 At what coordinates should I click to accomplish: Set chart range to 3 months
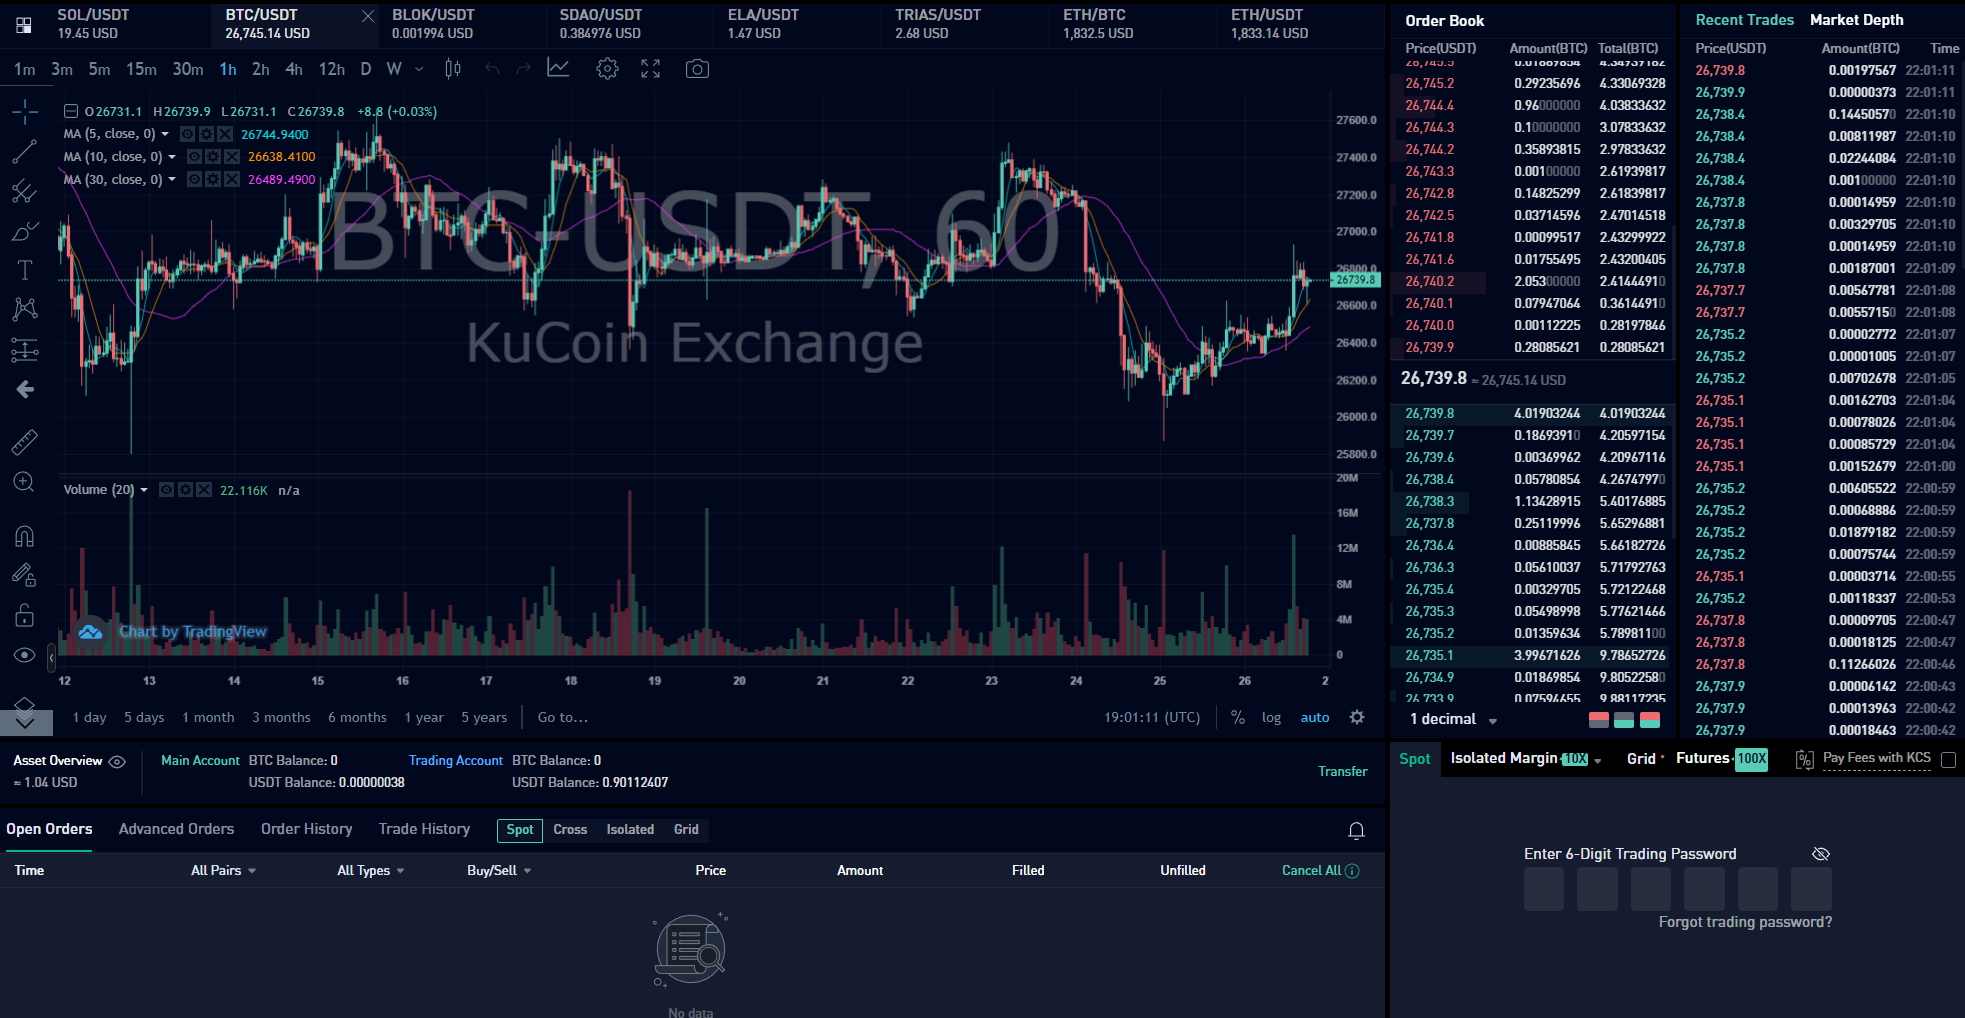[281, 717]
